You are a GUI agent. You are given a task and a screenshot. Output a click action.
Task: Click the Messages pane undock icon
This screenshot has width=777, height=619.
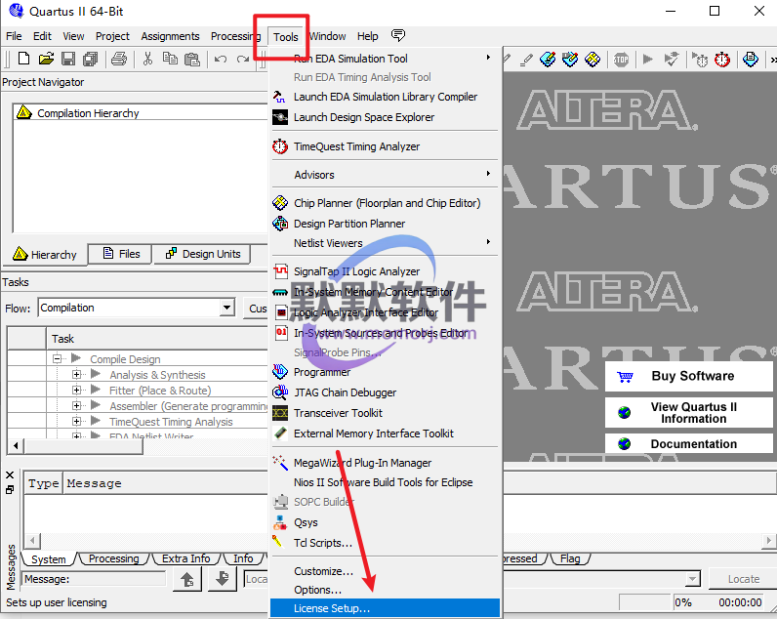pos(9,490)
